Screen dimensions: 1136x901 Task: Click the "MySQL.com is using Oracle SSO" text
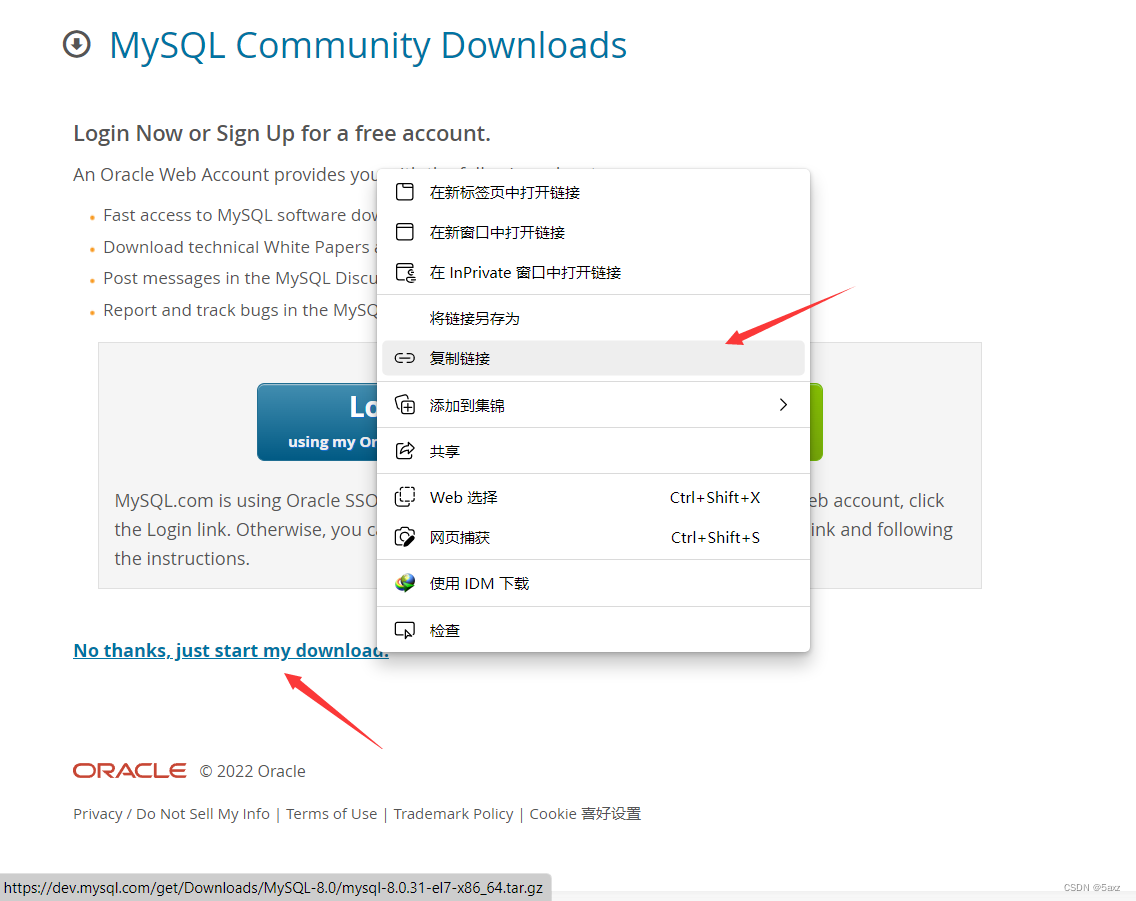pyautogui.click(x=246, y=500)
